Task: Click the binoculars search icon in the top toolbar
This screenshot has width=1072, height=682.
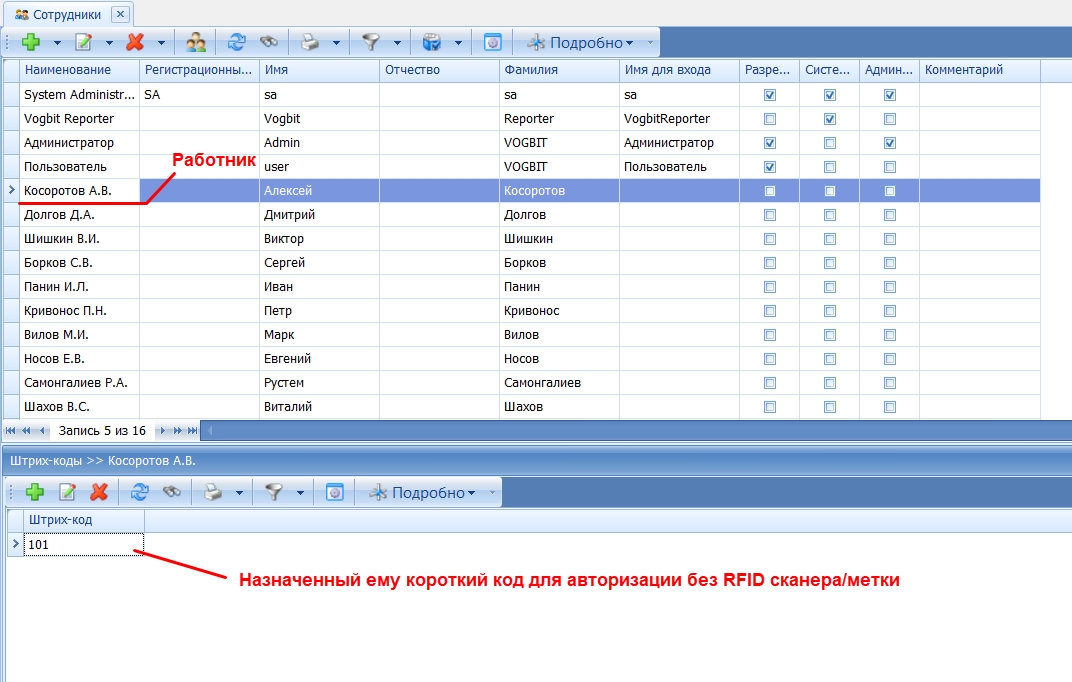Action: [x=269, y=42]
